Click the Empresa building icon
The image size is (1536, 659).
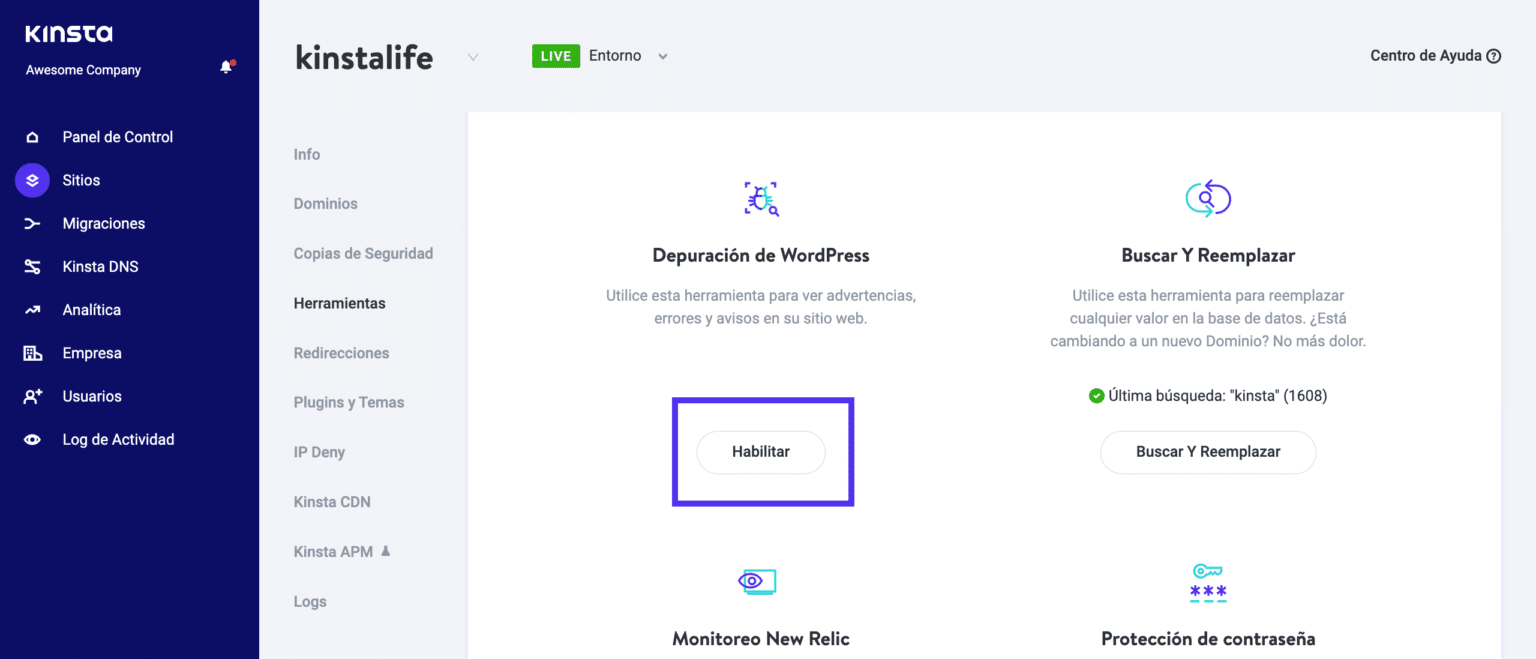(31, 352)
